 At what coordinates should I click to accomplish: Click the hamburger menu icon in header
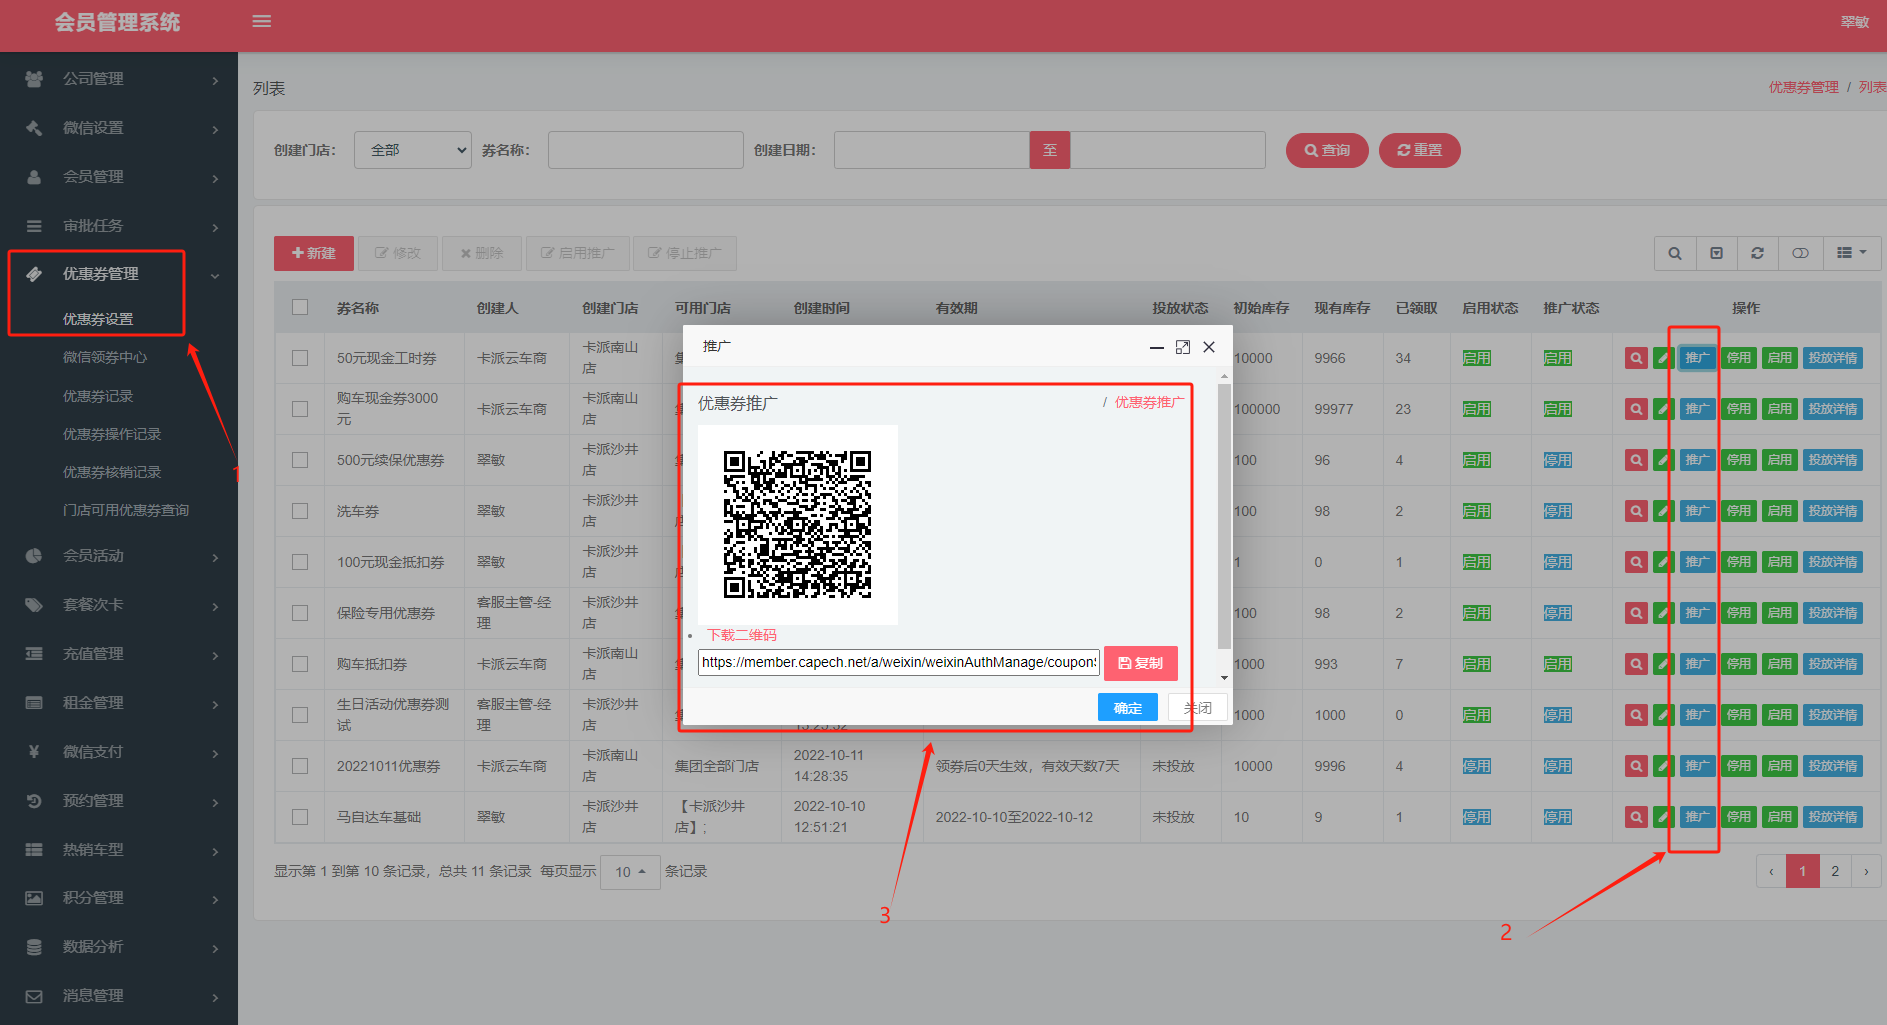tap(262, 21)
